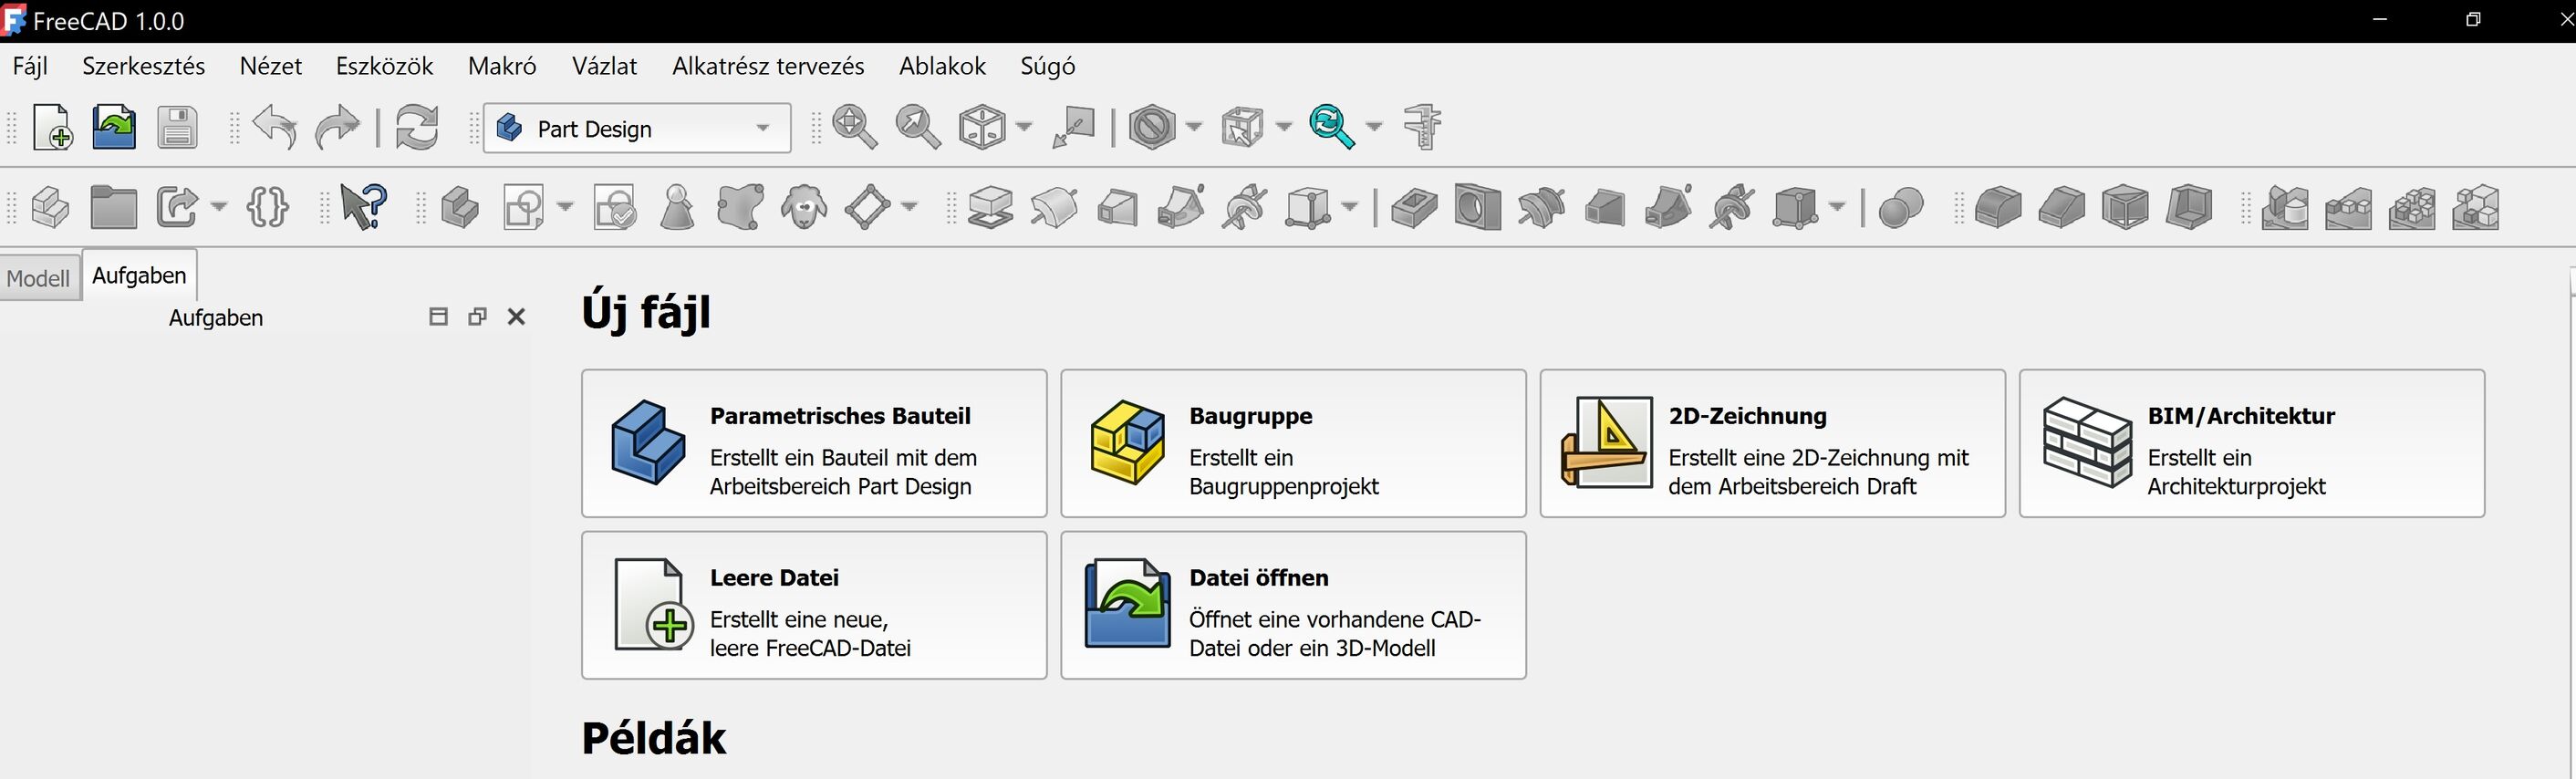Close the Aufgaben panel
Screen dimensions: 2576x779
516,317
